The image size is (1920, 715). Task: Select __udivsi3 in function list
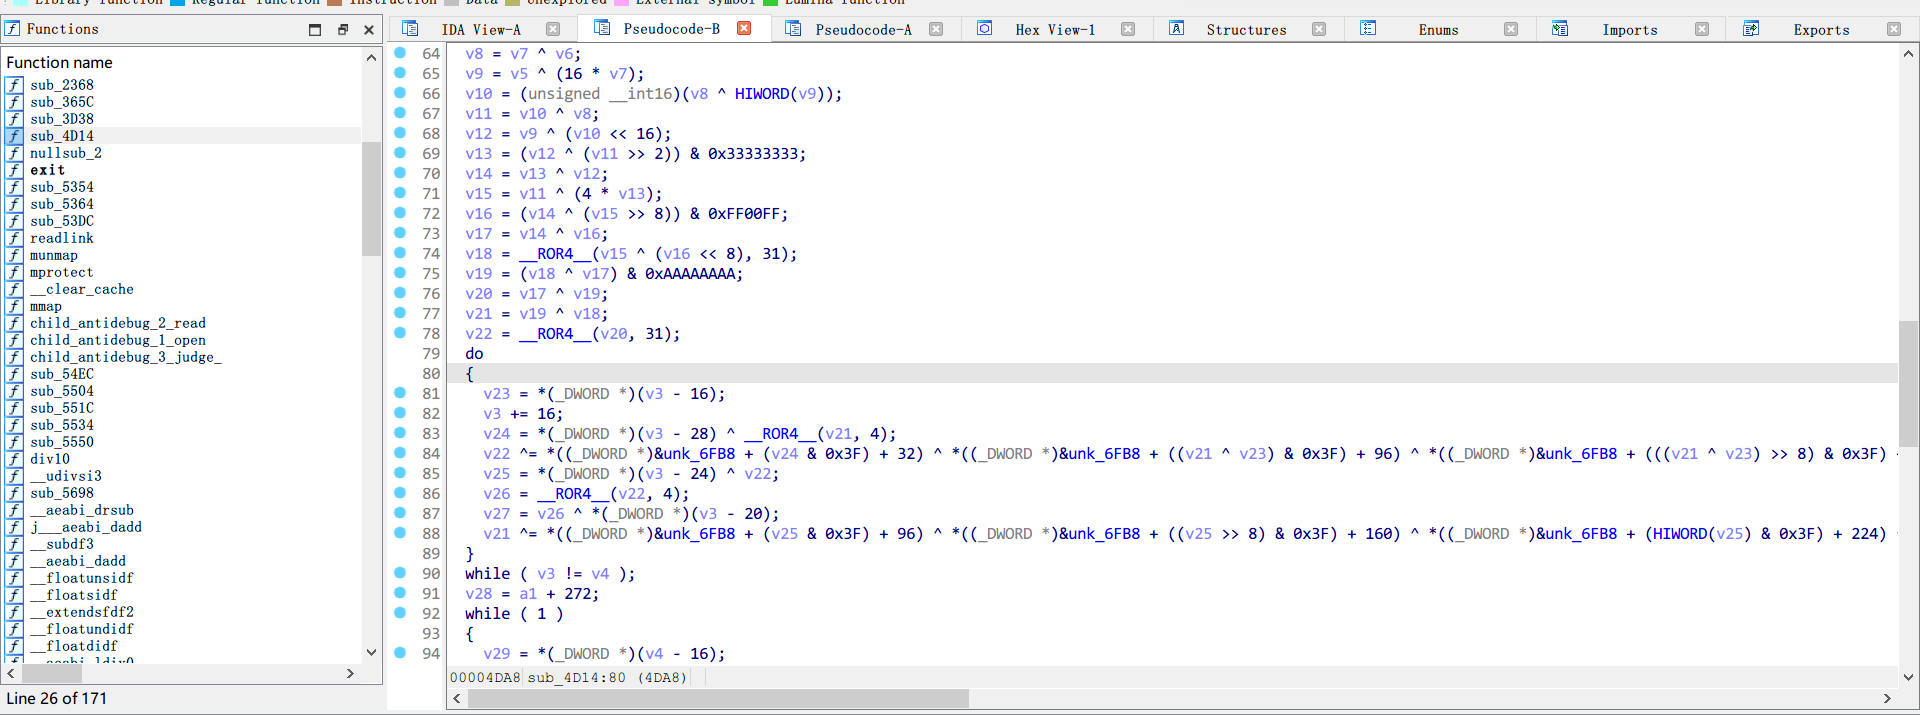pyautogui.click(x=65, y=476)
